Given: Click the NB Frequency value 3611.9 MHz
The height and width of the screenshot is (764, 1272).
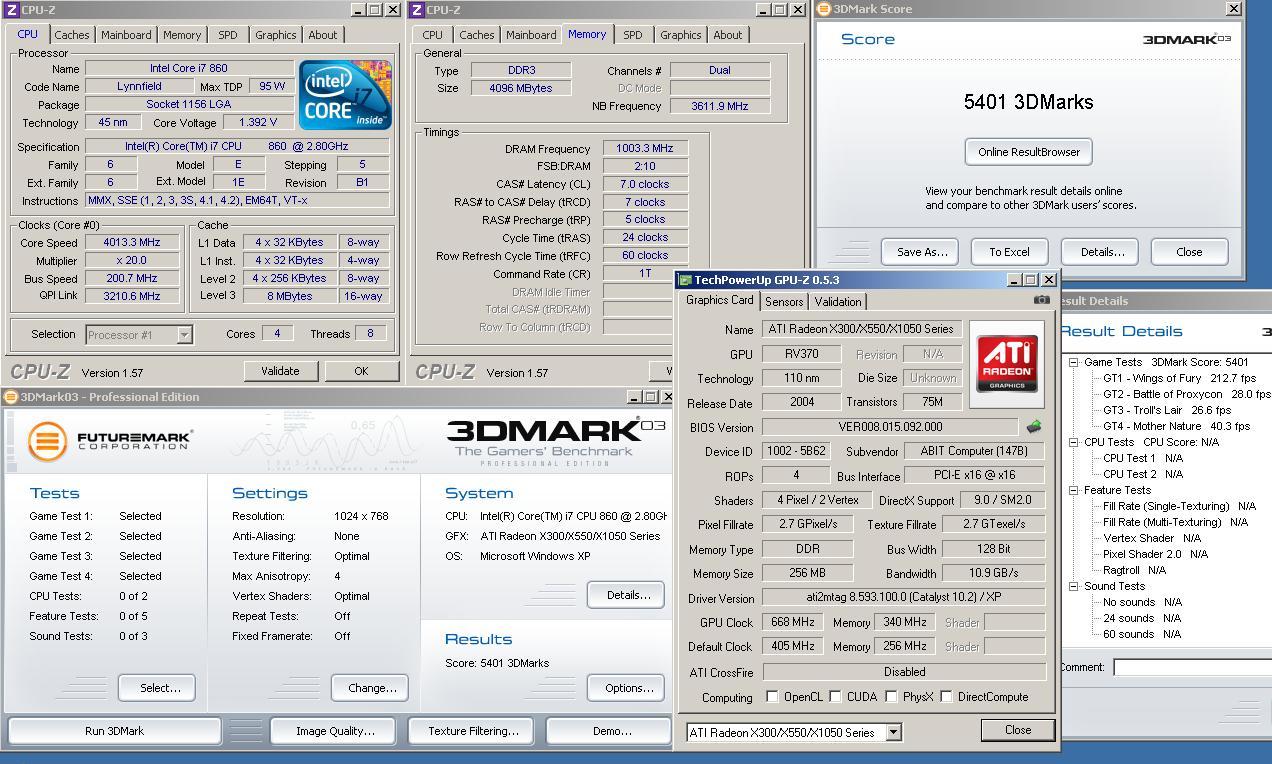Looking at the screenshot, I should coord(719,106).
